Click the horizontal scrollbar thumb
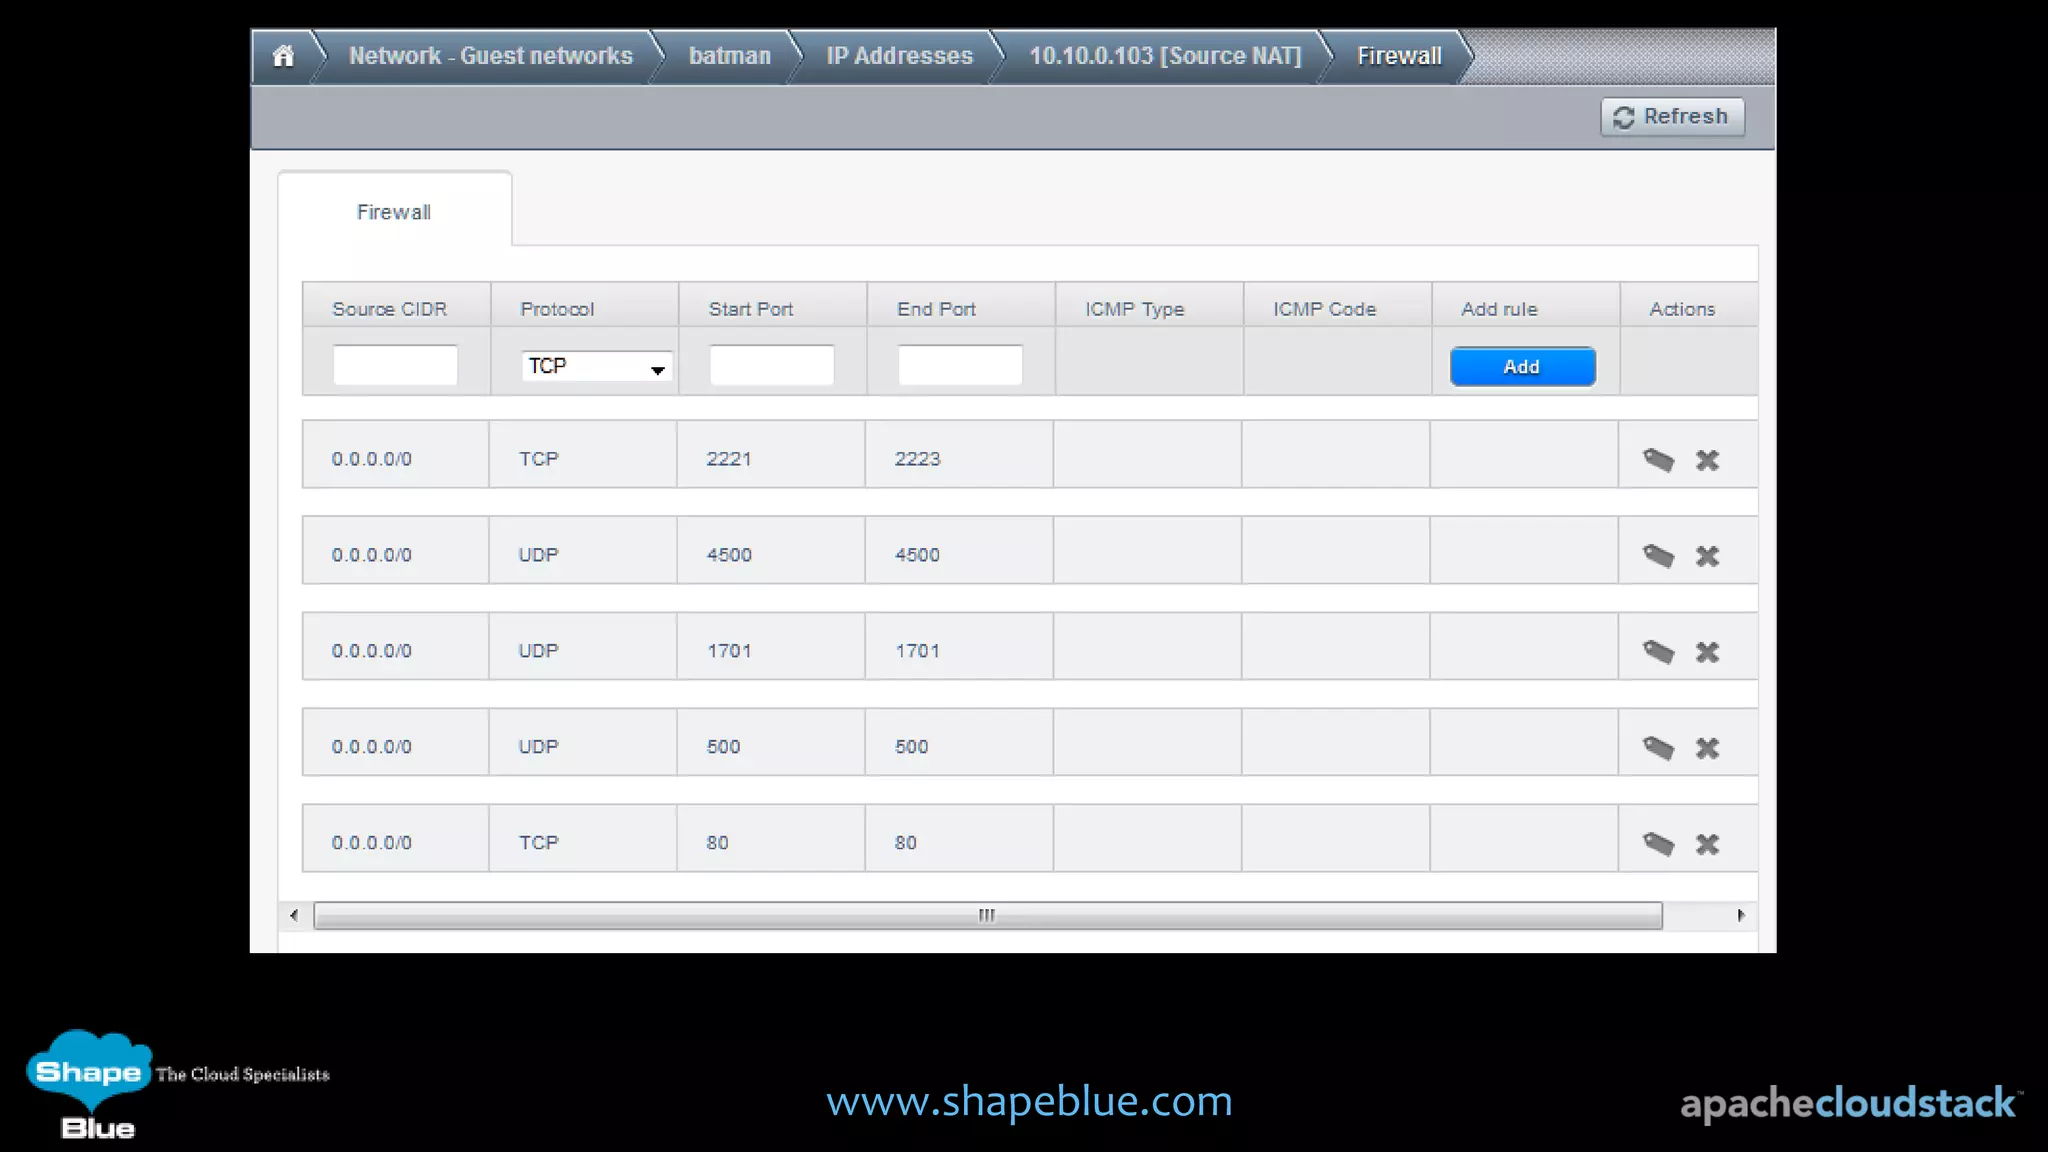This screenshot has width=2048, height=1152. [x=988, y=915]
